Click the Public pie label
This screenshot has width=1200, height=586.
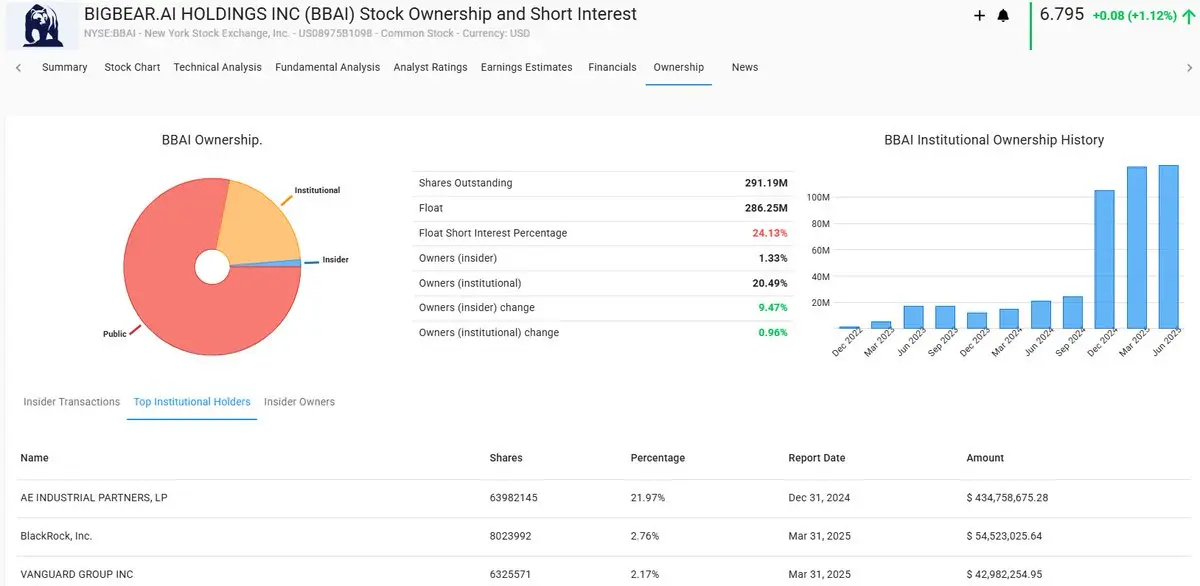[x=115, y=334]
